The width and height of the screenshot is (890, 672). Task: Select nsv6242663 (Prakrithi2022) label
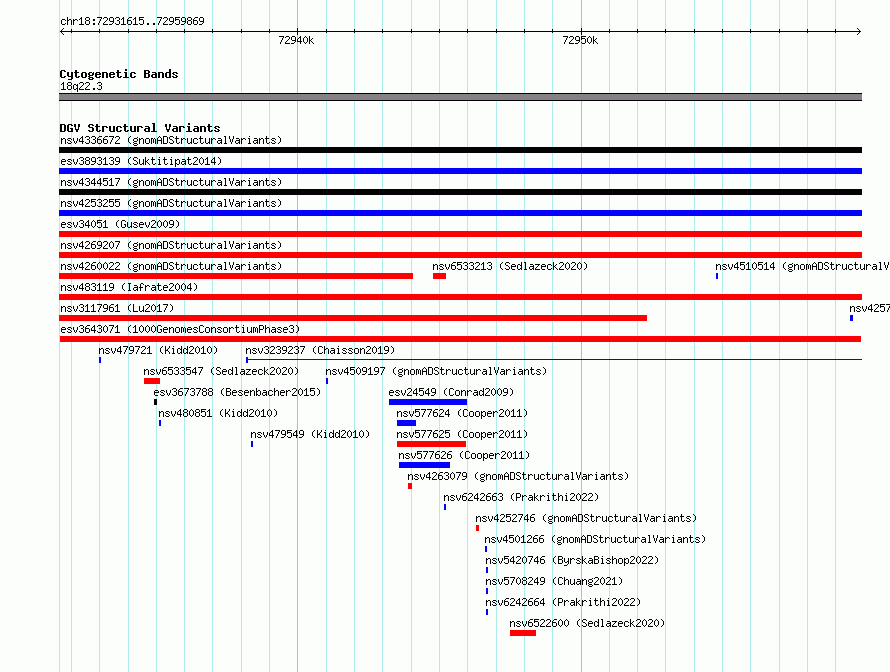521,497
